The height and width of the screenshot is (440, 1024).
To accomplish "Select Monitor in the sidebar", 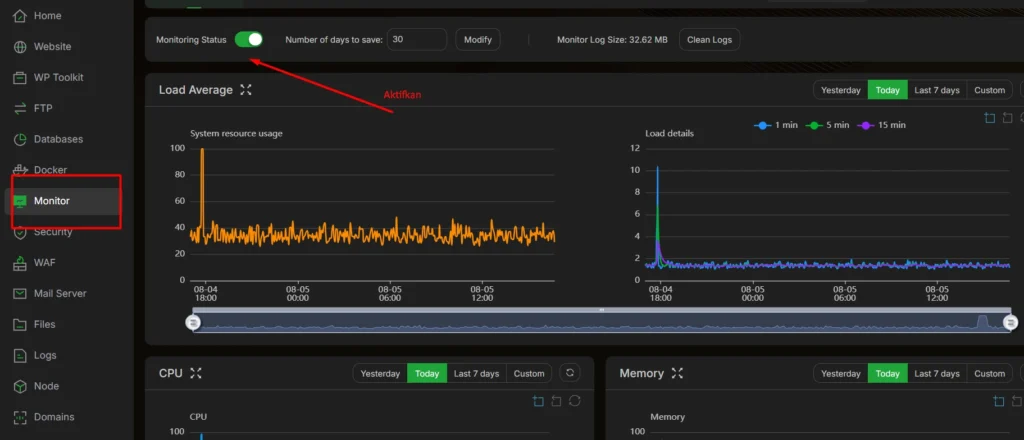I will pos(52,201).
